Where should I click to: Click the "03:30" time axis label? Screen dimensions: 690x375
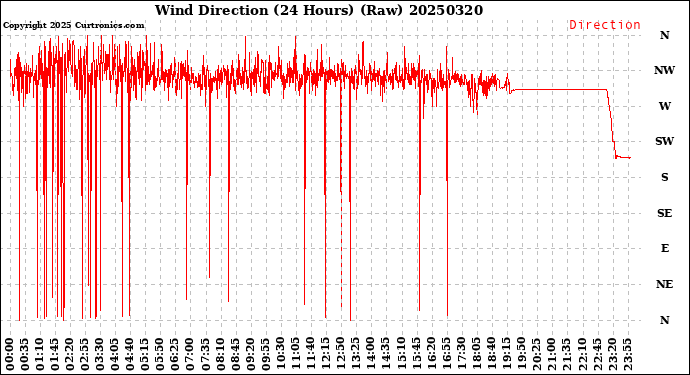[100, 355]
